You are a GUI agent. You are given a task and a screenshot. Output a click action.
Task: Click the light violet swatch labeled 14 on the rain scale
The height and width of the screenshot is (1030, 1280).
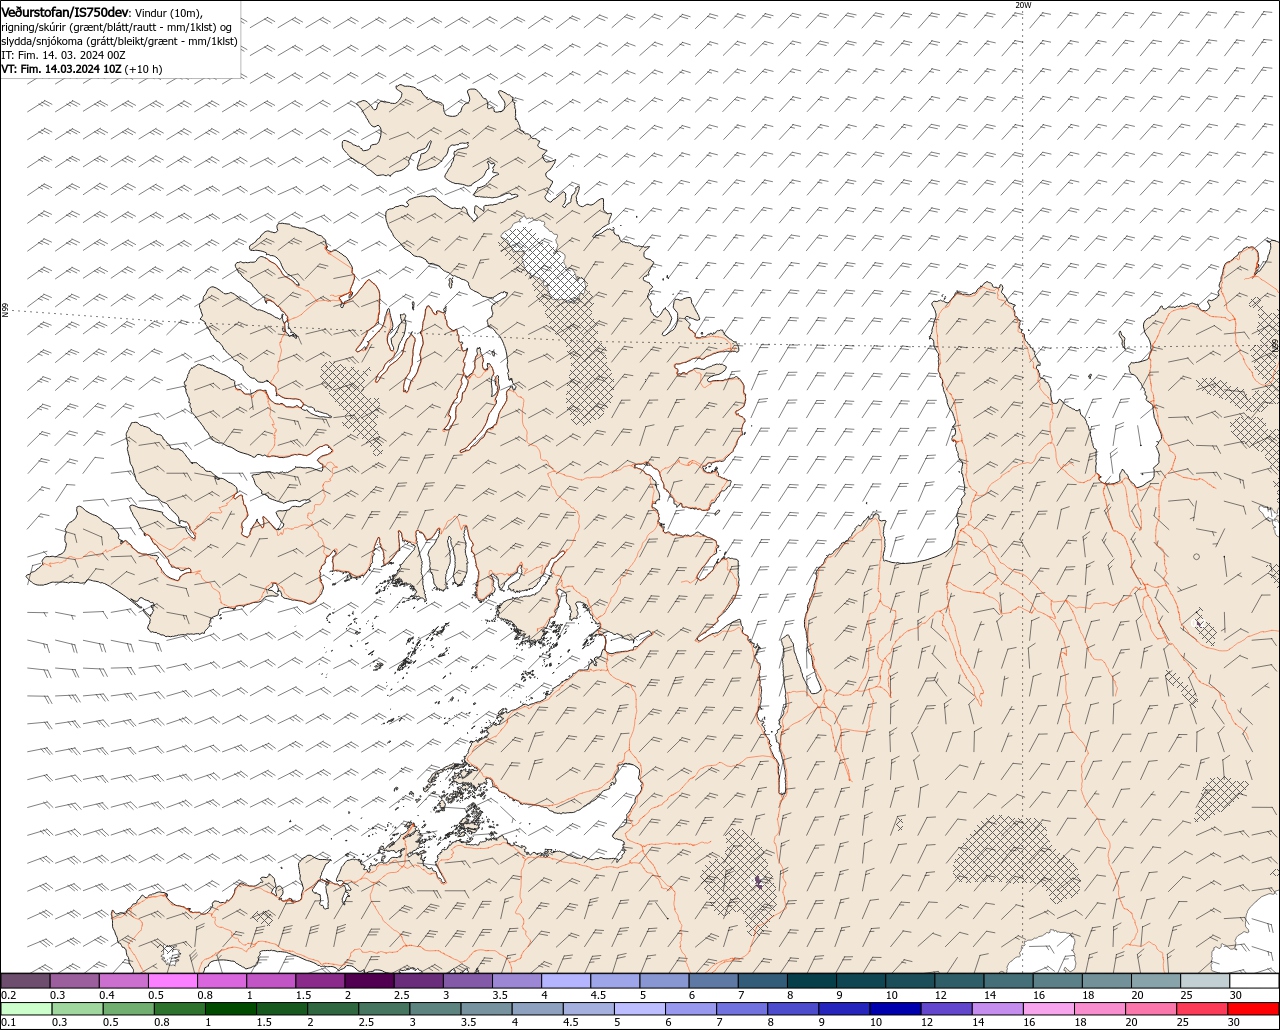pos(998,1009)
